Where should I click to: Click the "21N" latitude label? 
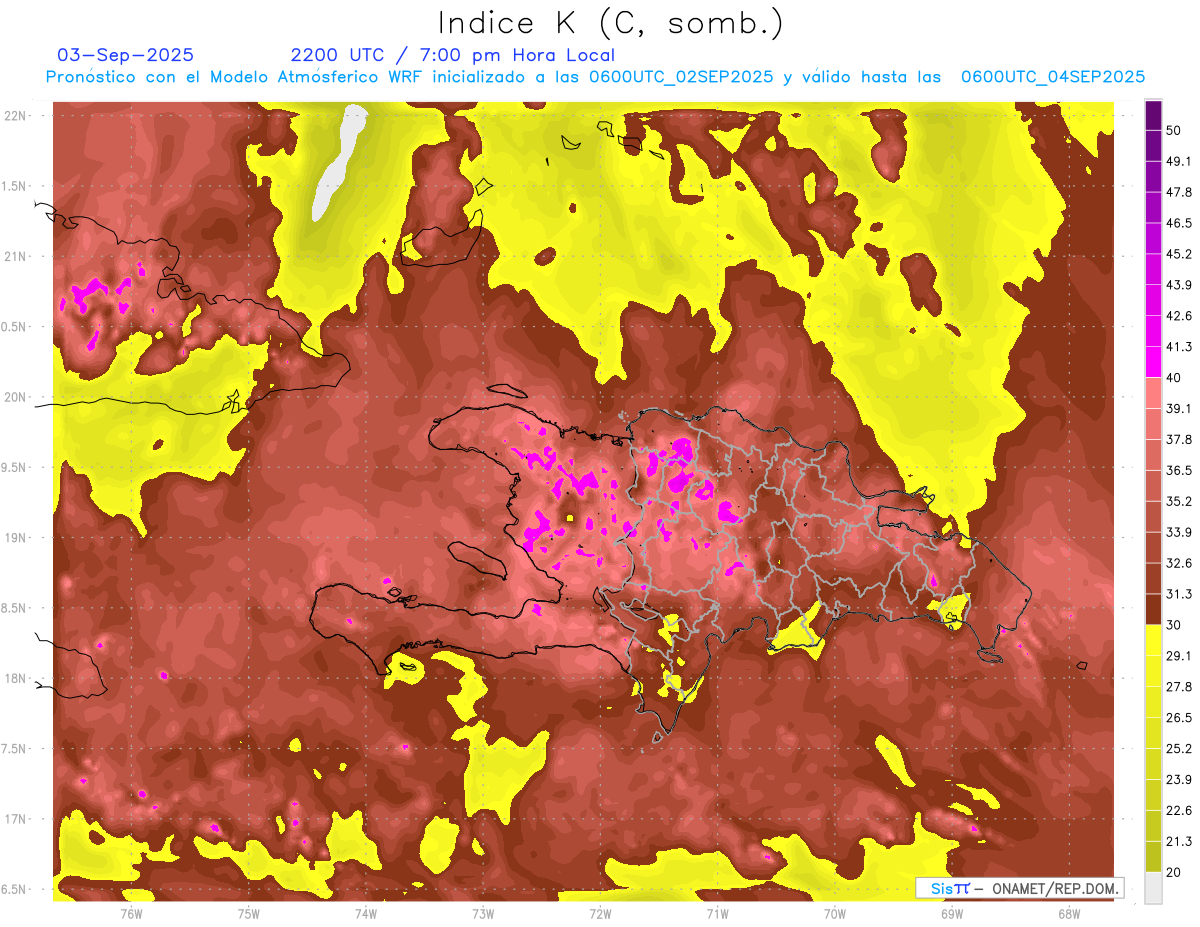click(x=15, y=256)
